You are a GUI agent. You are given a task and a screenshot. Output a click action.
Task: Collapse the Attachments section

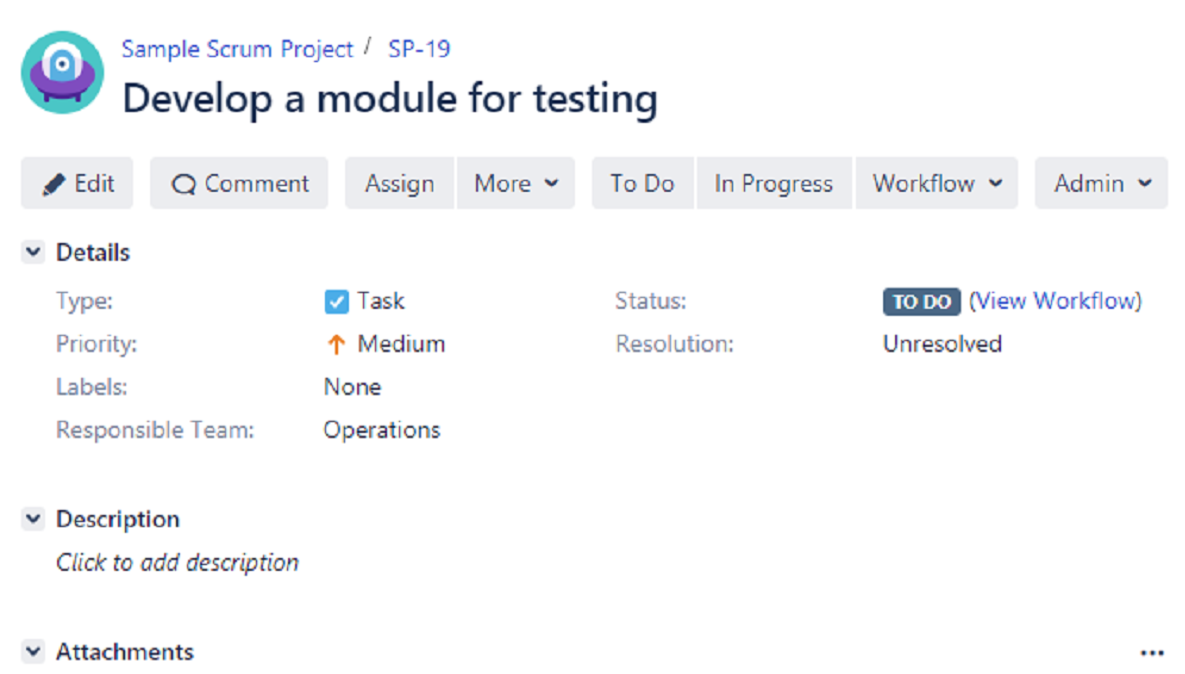pos(34,652)
